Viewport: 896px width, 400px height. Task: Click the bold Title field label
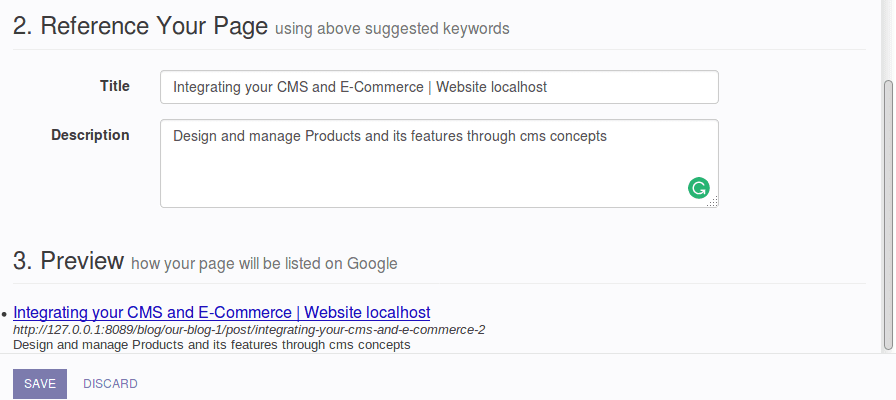click(115, 86)
